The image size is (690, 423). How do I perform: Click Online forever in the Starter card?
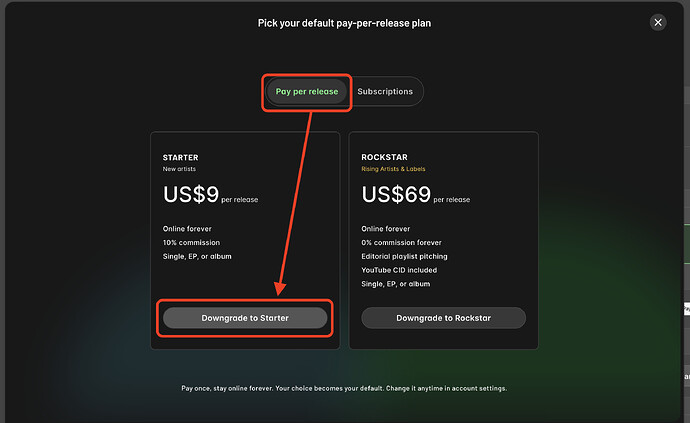(188, 228)
